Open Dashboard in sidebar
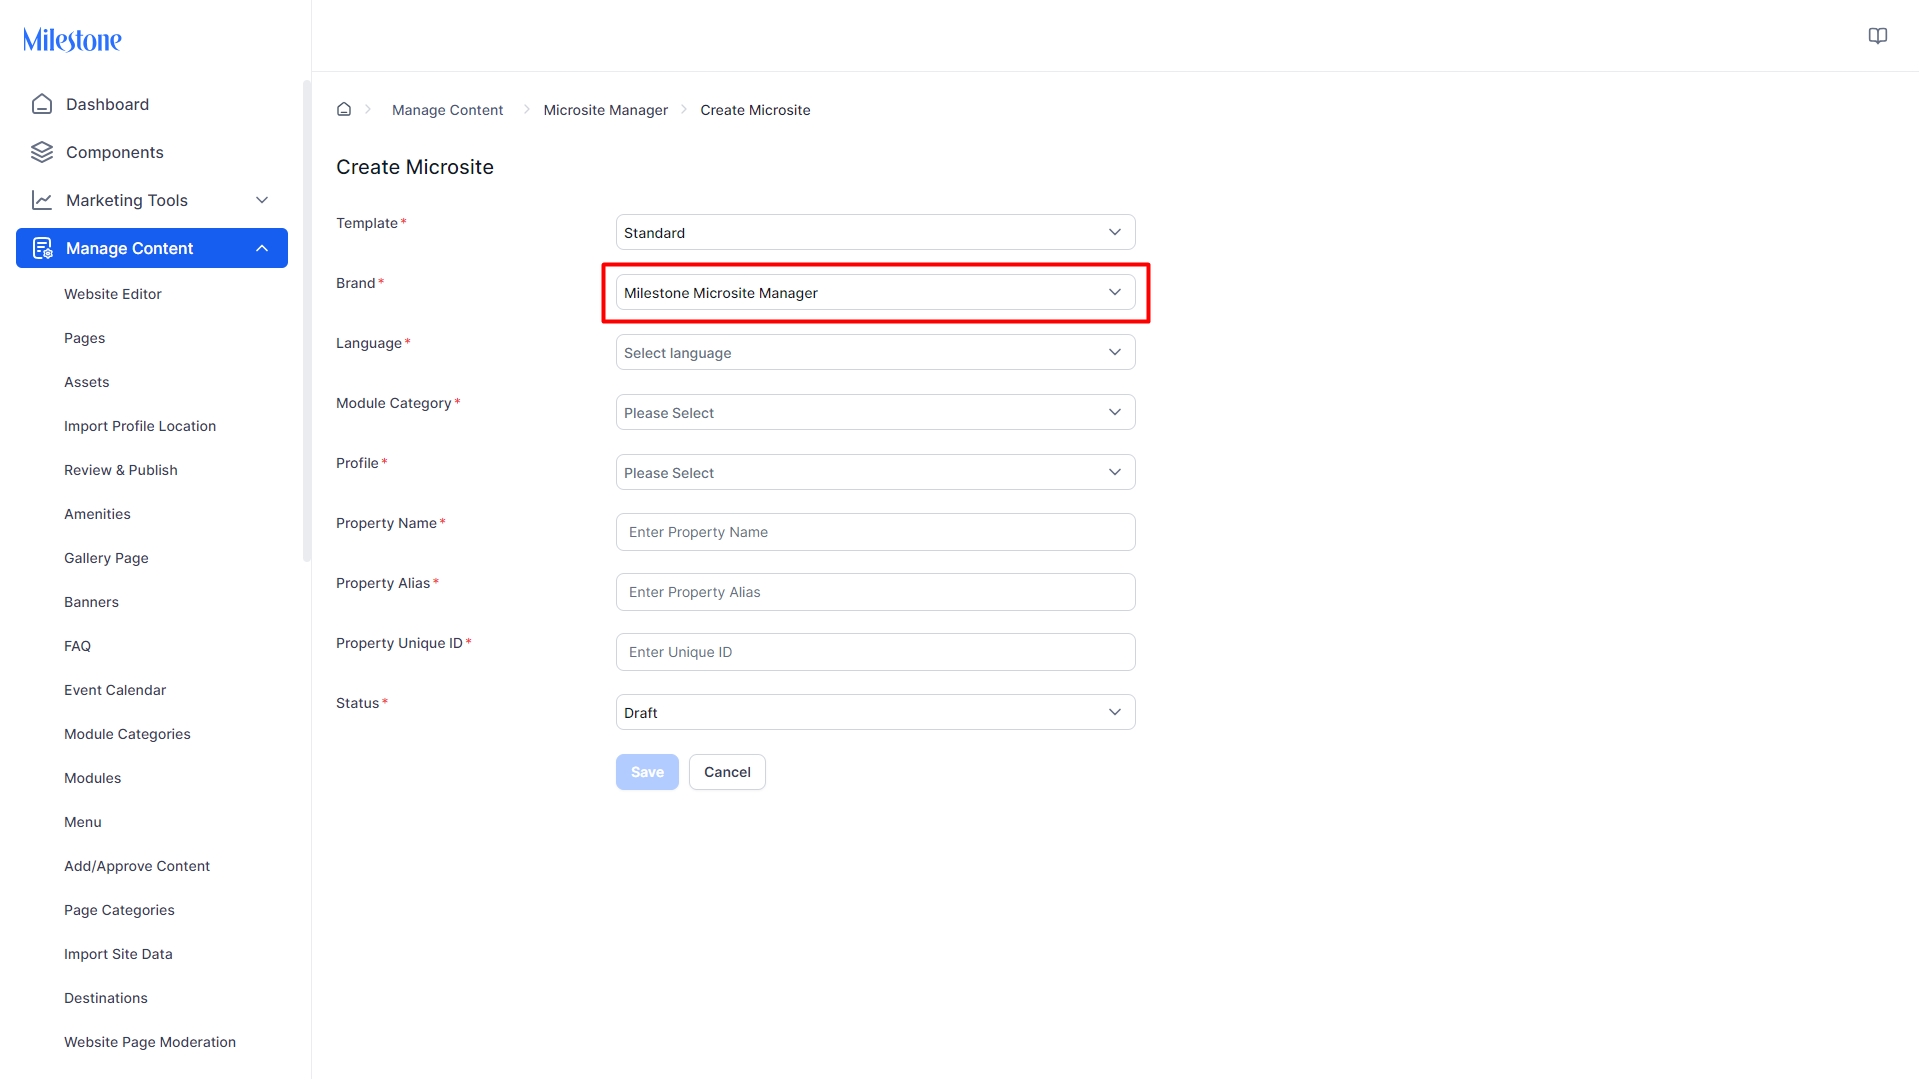This screenshot has width=1919, height=1079. point(152,104)
